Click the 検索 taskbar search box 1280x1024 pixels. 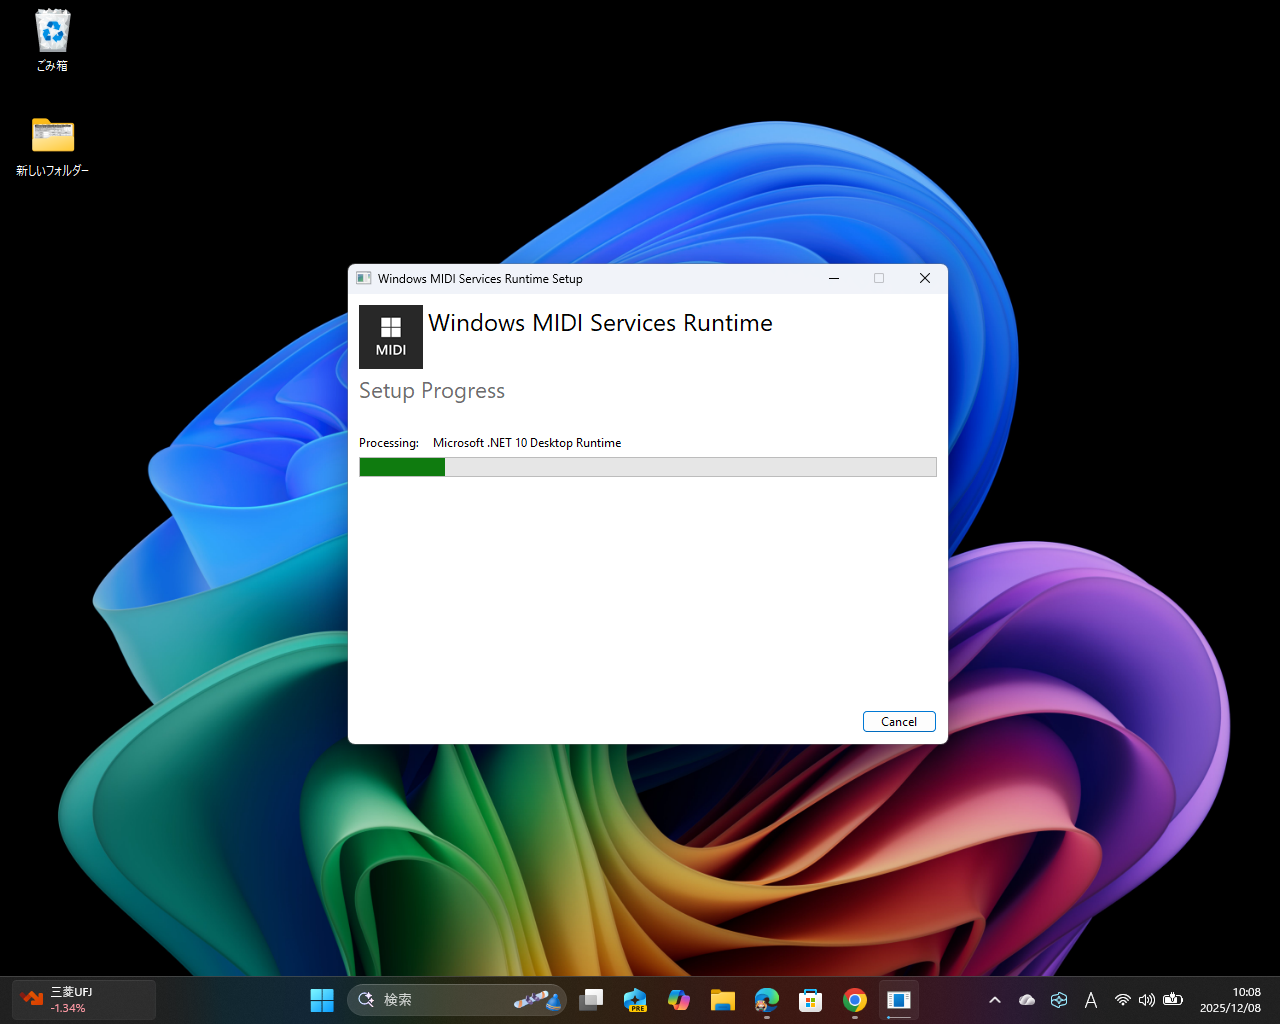[457, 1000]
